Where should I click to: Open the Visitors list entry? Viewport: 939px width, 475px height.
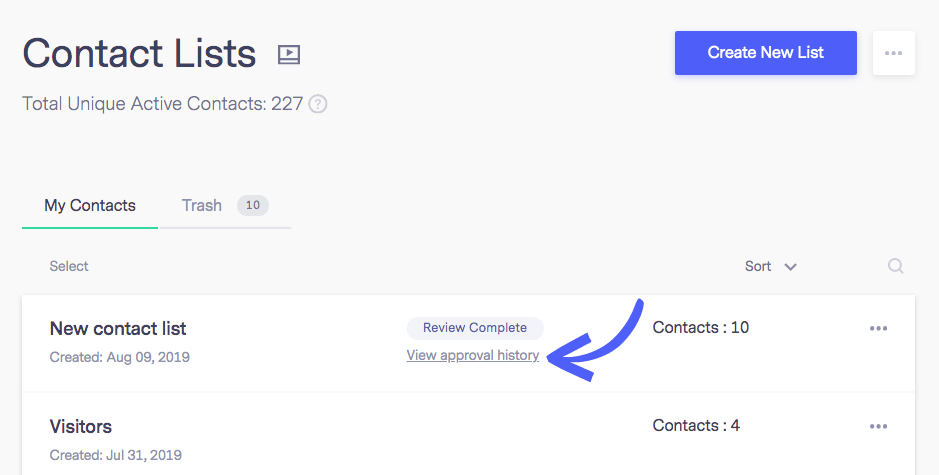click(81, 426)
